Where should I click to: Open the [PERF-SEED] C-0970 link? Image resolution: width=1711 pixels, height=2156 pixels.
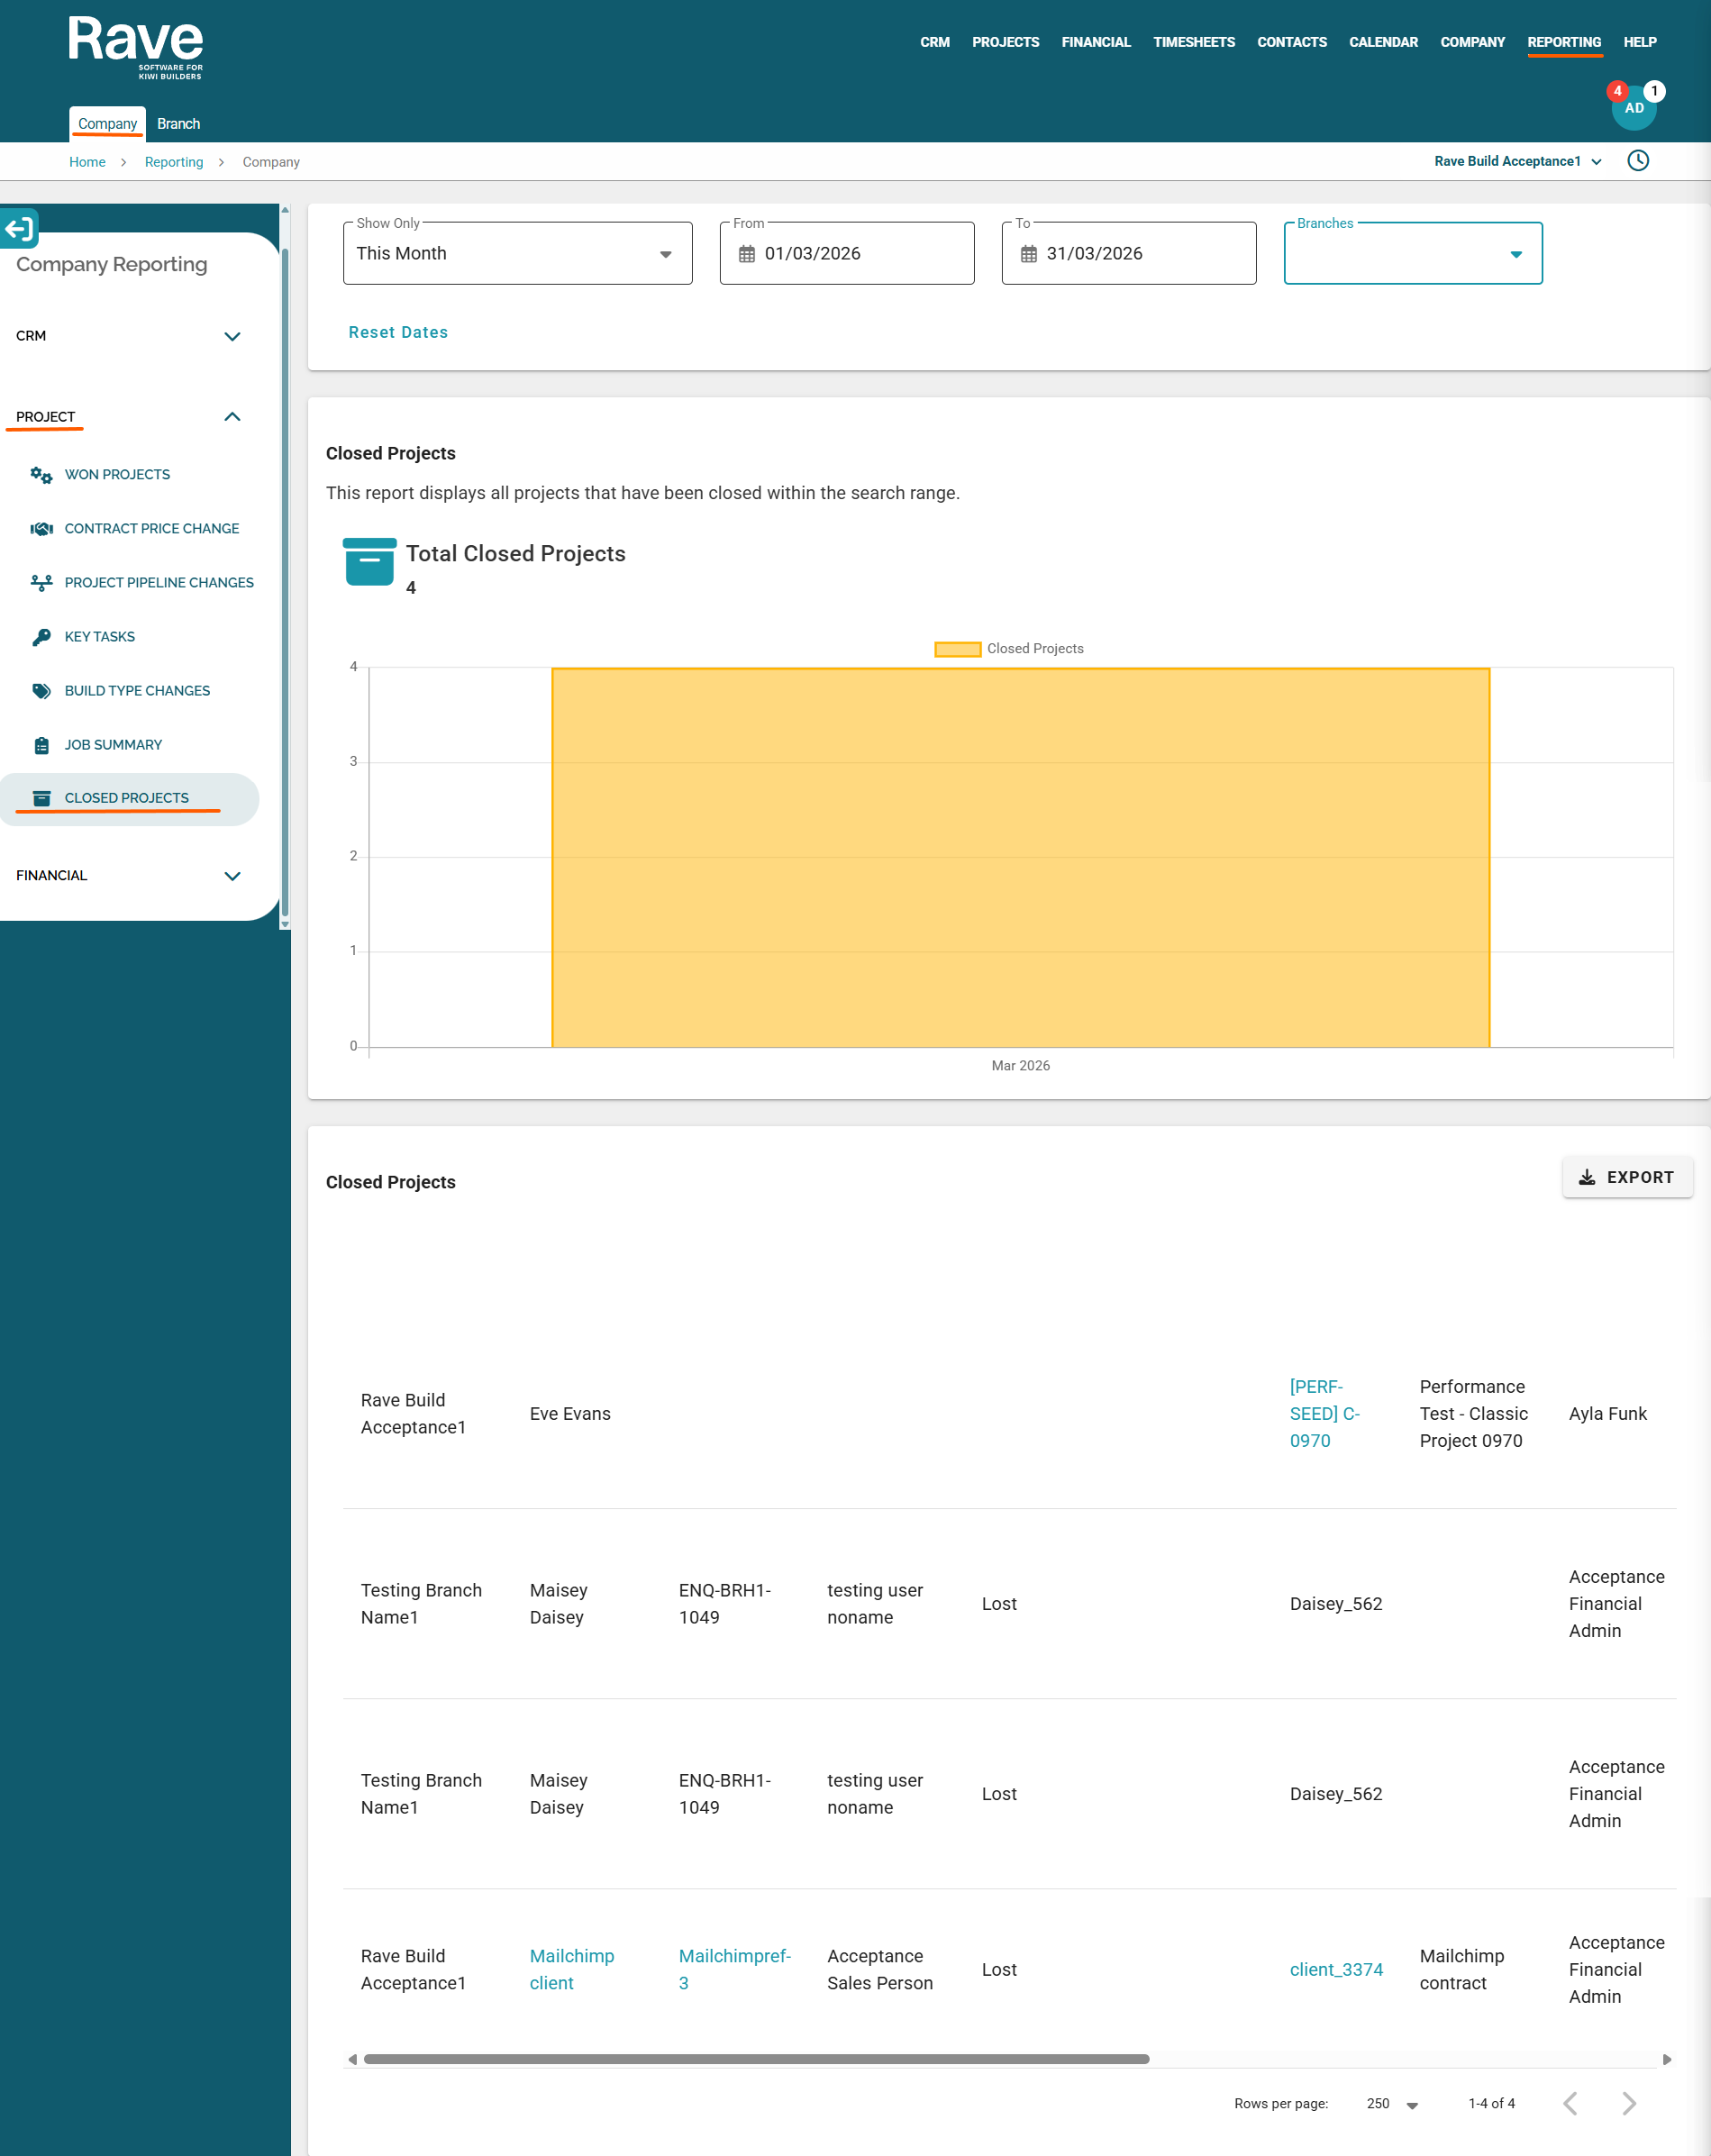click(x=1325, y=1414)
